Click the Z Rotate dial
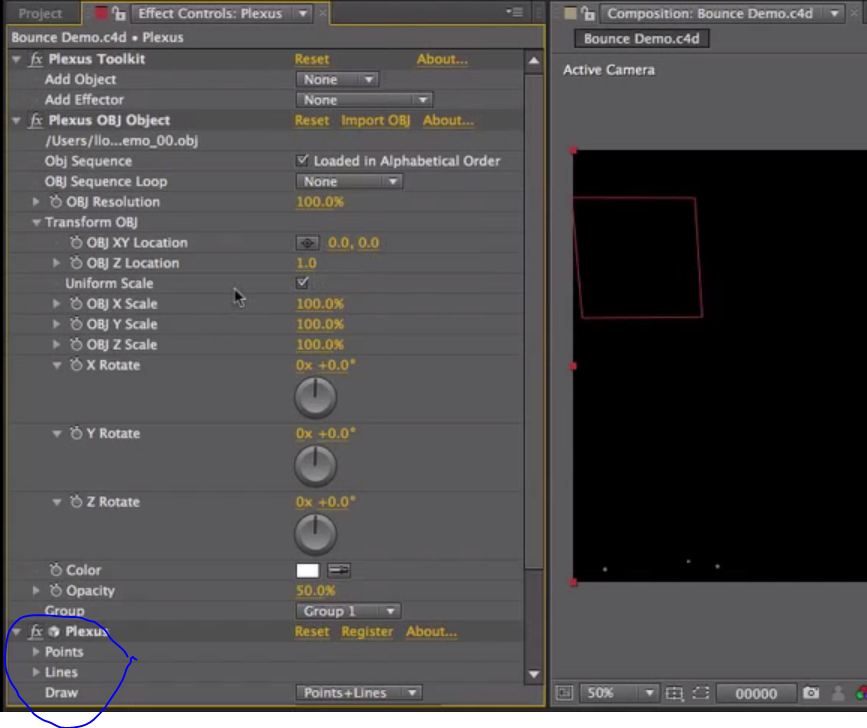 [x=315, y=535]
